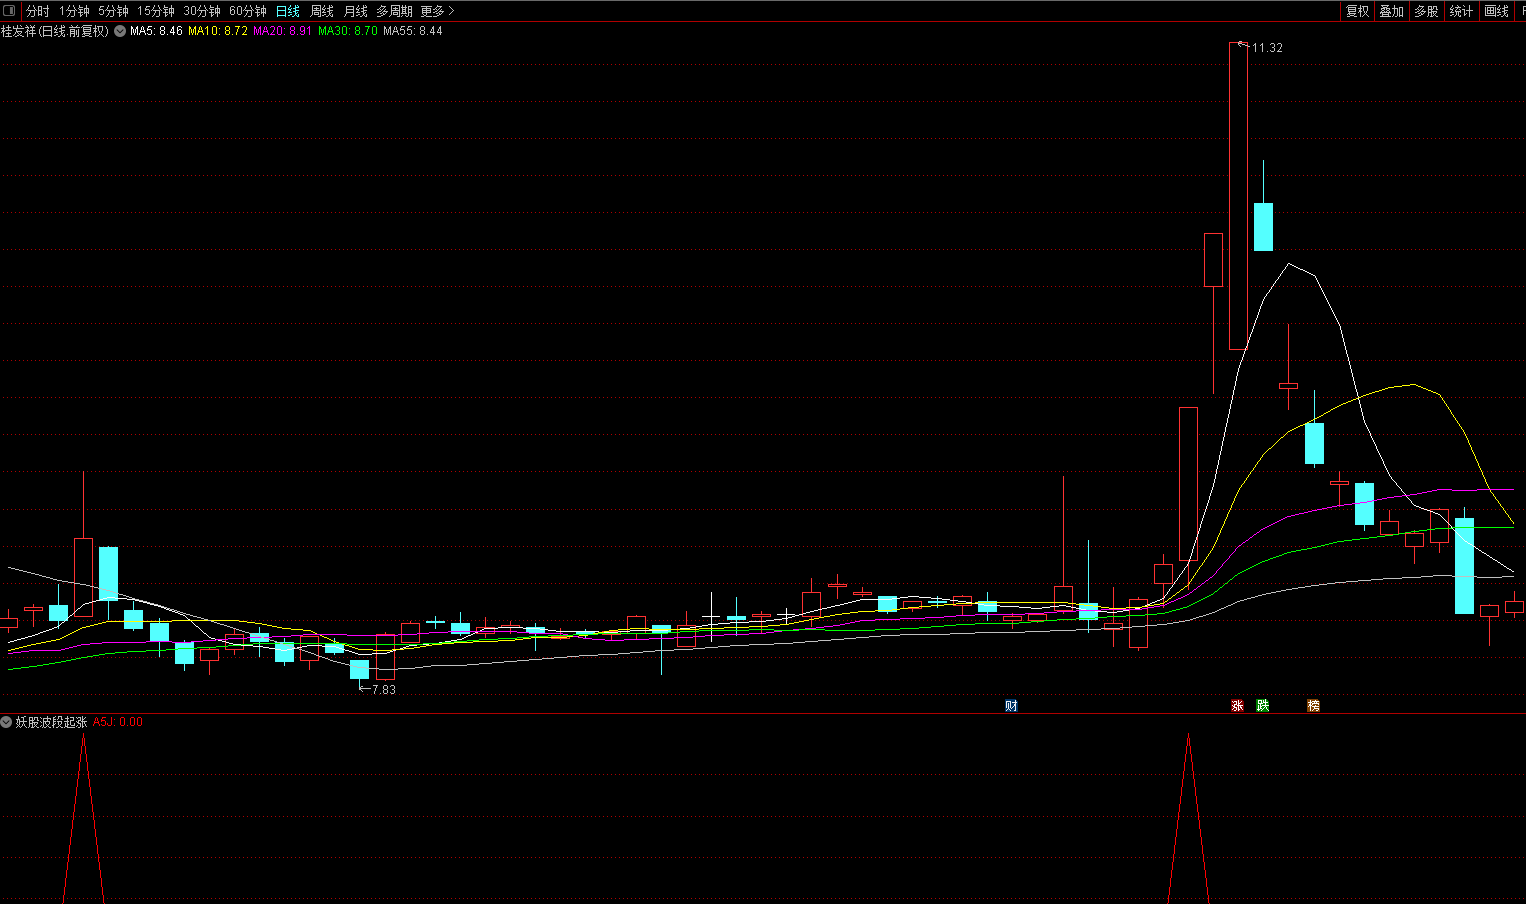Switch to 分时 intraday view
1526x904 pixels.
[38, 11]
